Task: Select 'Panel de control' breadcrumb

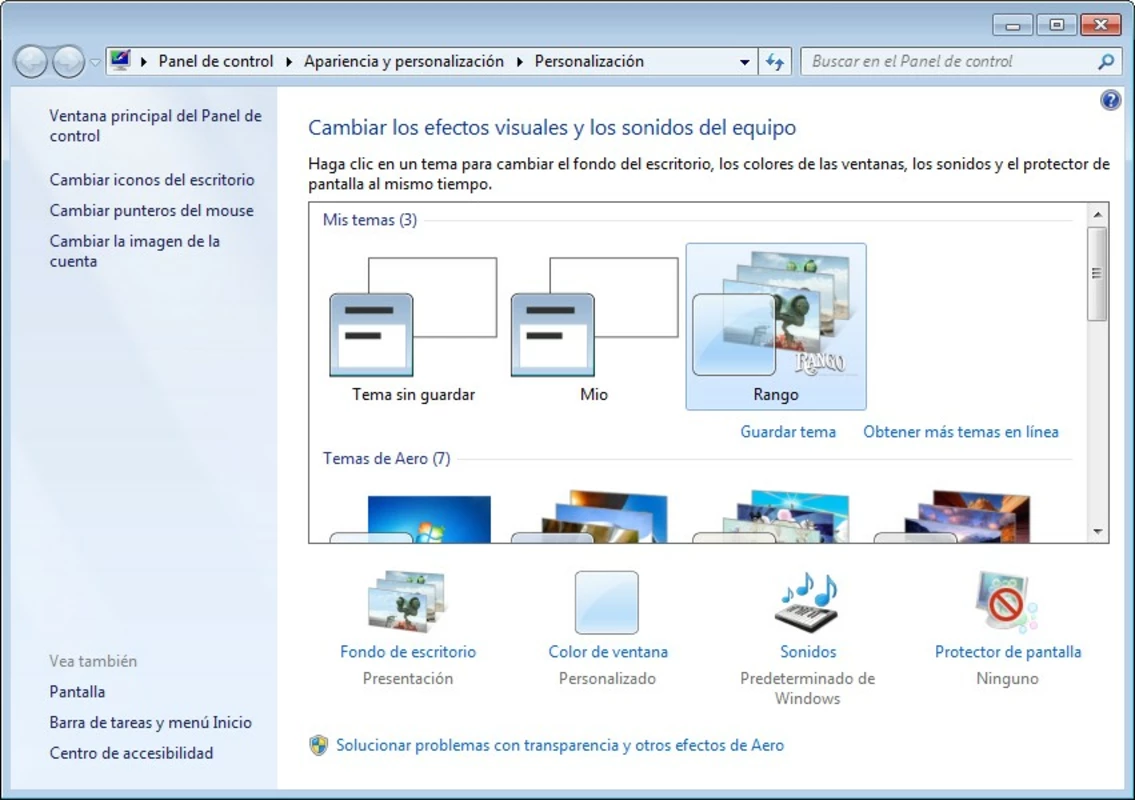Action: coord(216,62)
